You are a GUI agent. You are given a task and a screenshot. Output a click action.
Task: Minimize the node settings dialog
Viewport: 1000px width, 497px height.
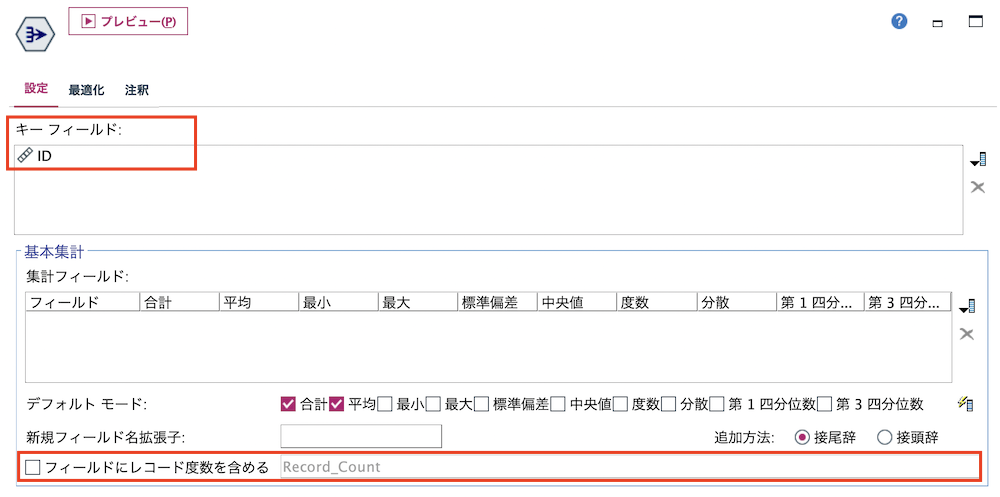point(938,23)
